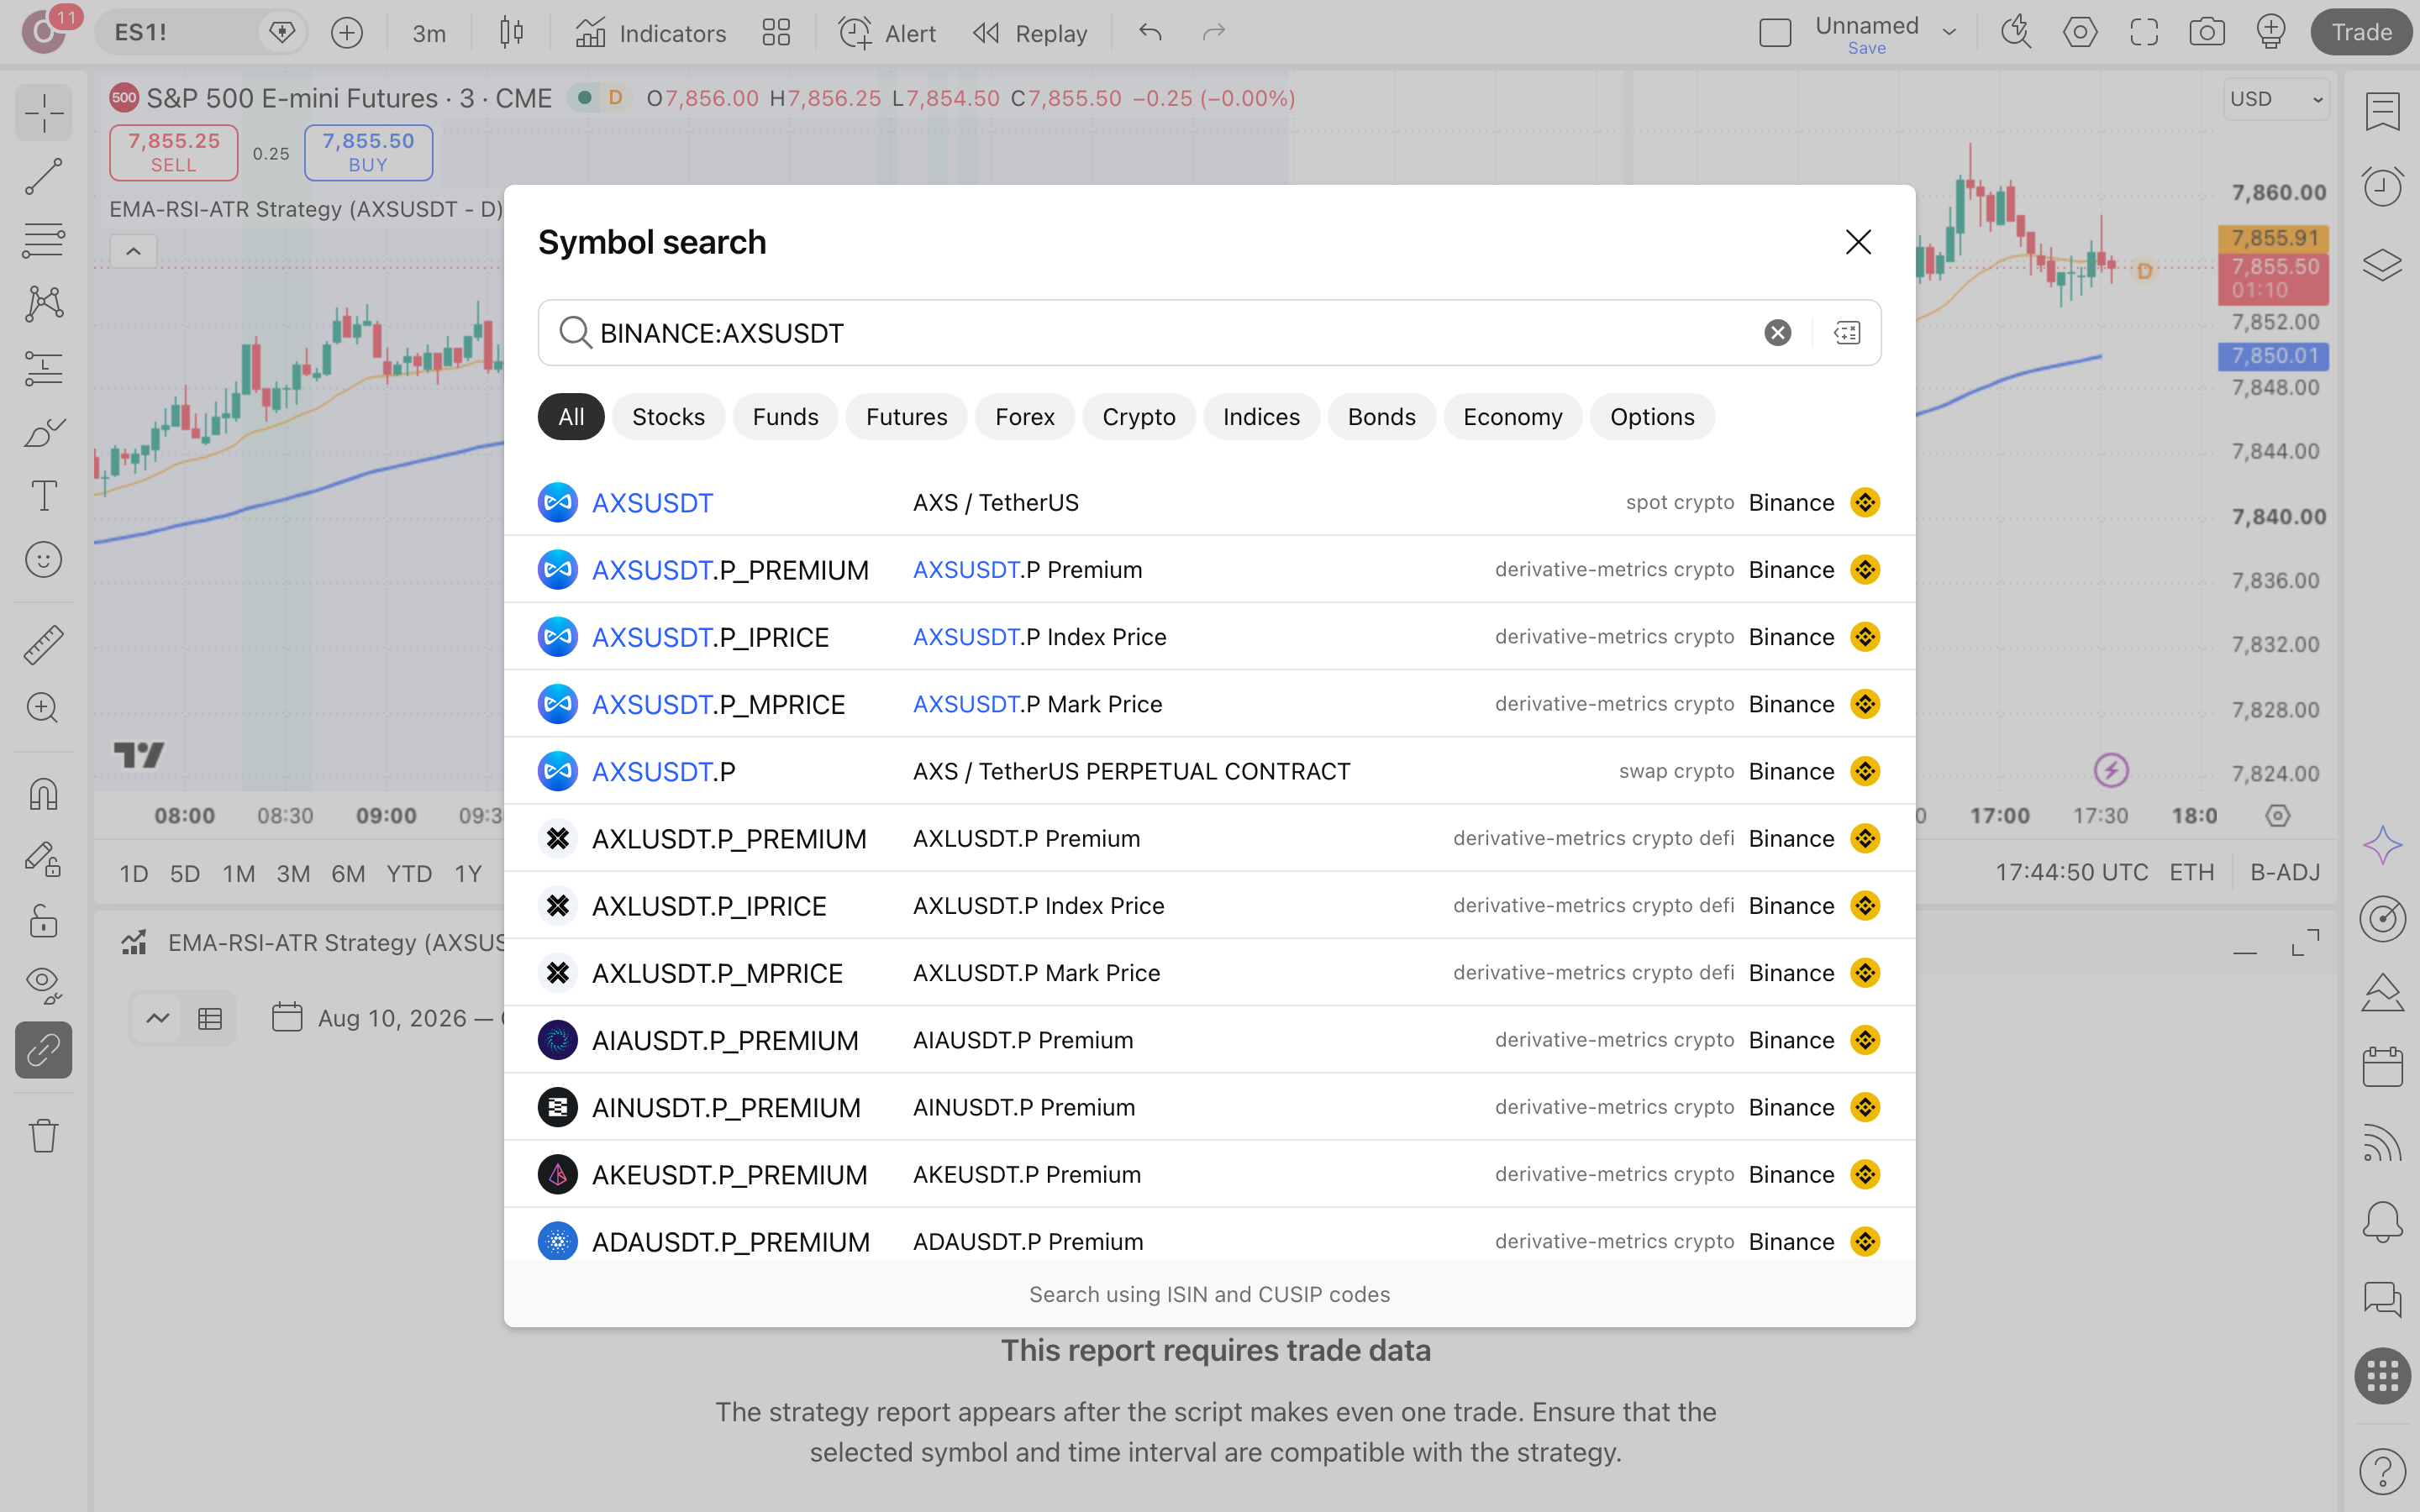Screen dimensions: 2420x1512
Task: Select the ruler measure tool
Action: tap(43, 645)
